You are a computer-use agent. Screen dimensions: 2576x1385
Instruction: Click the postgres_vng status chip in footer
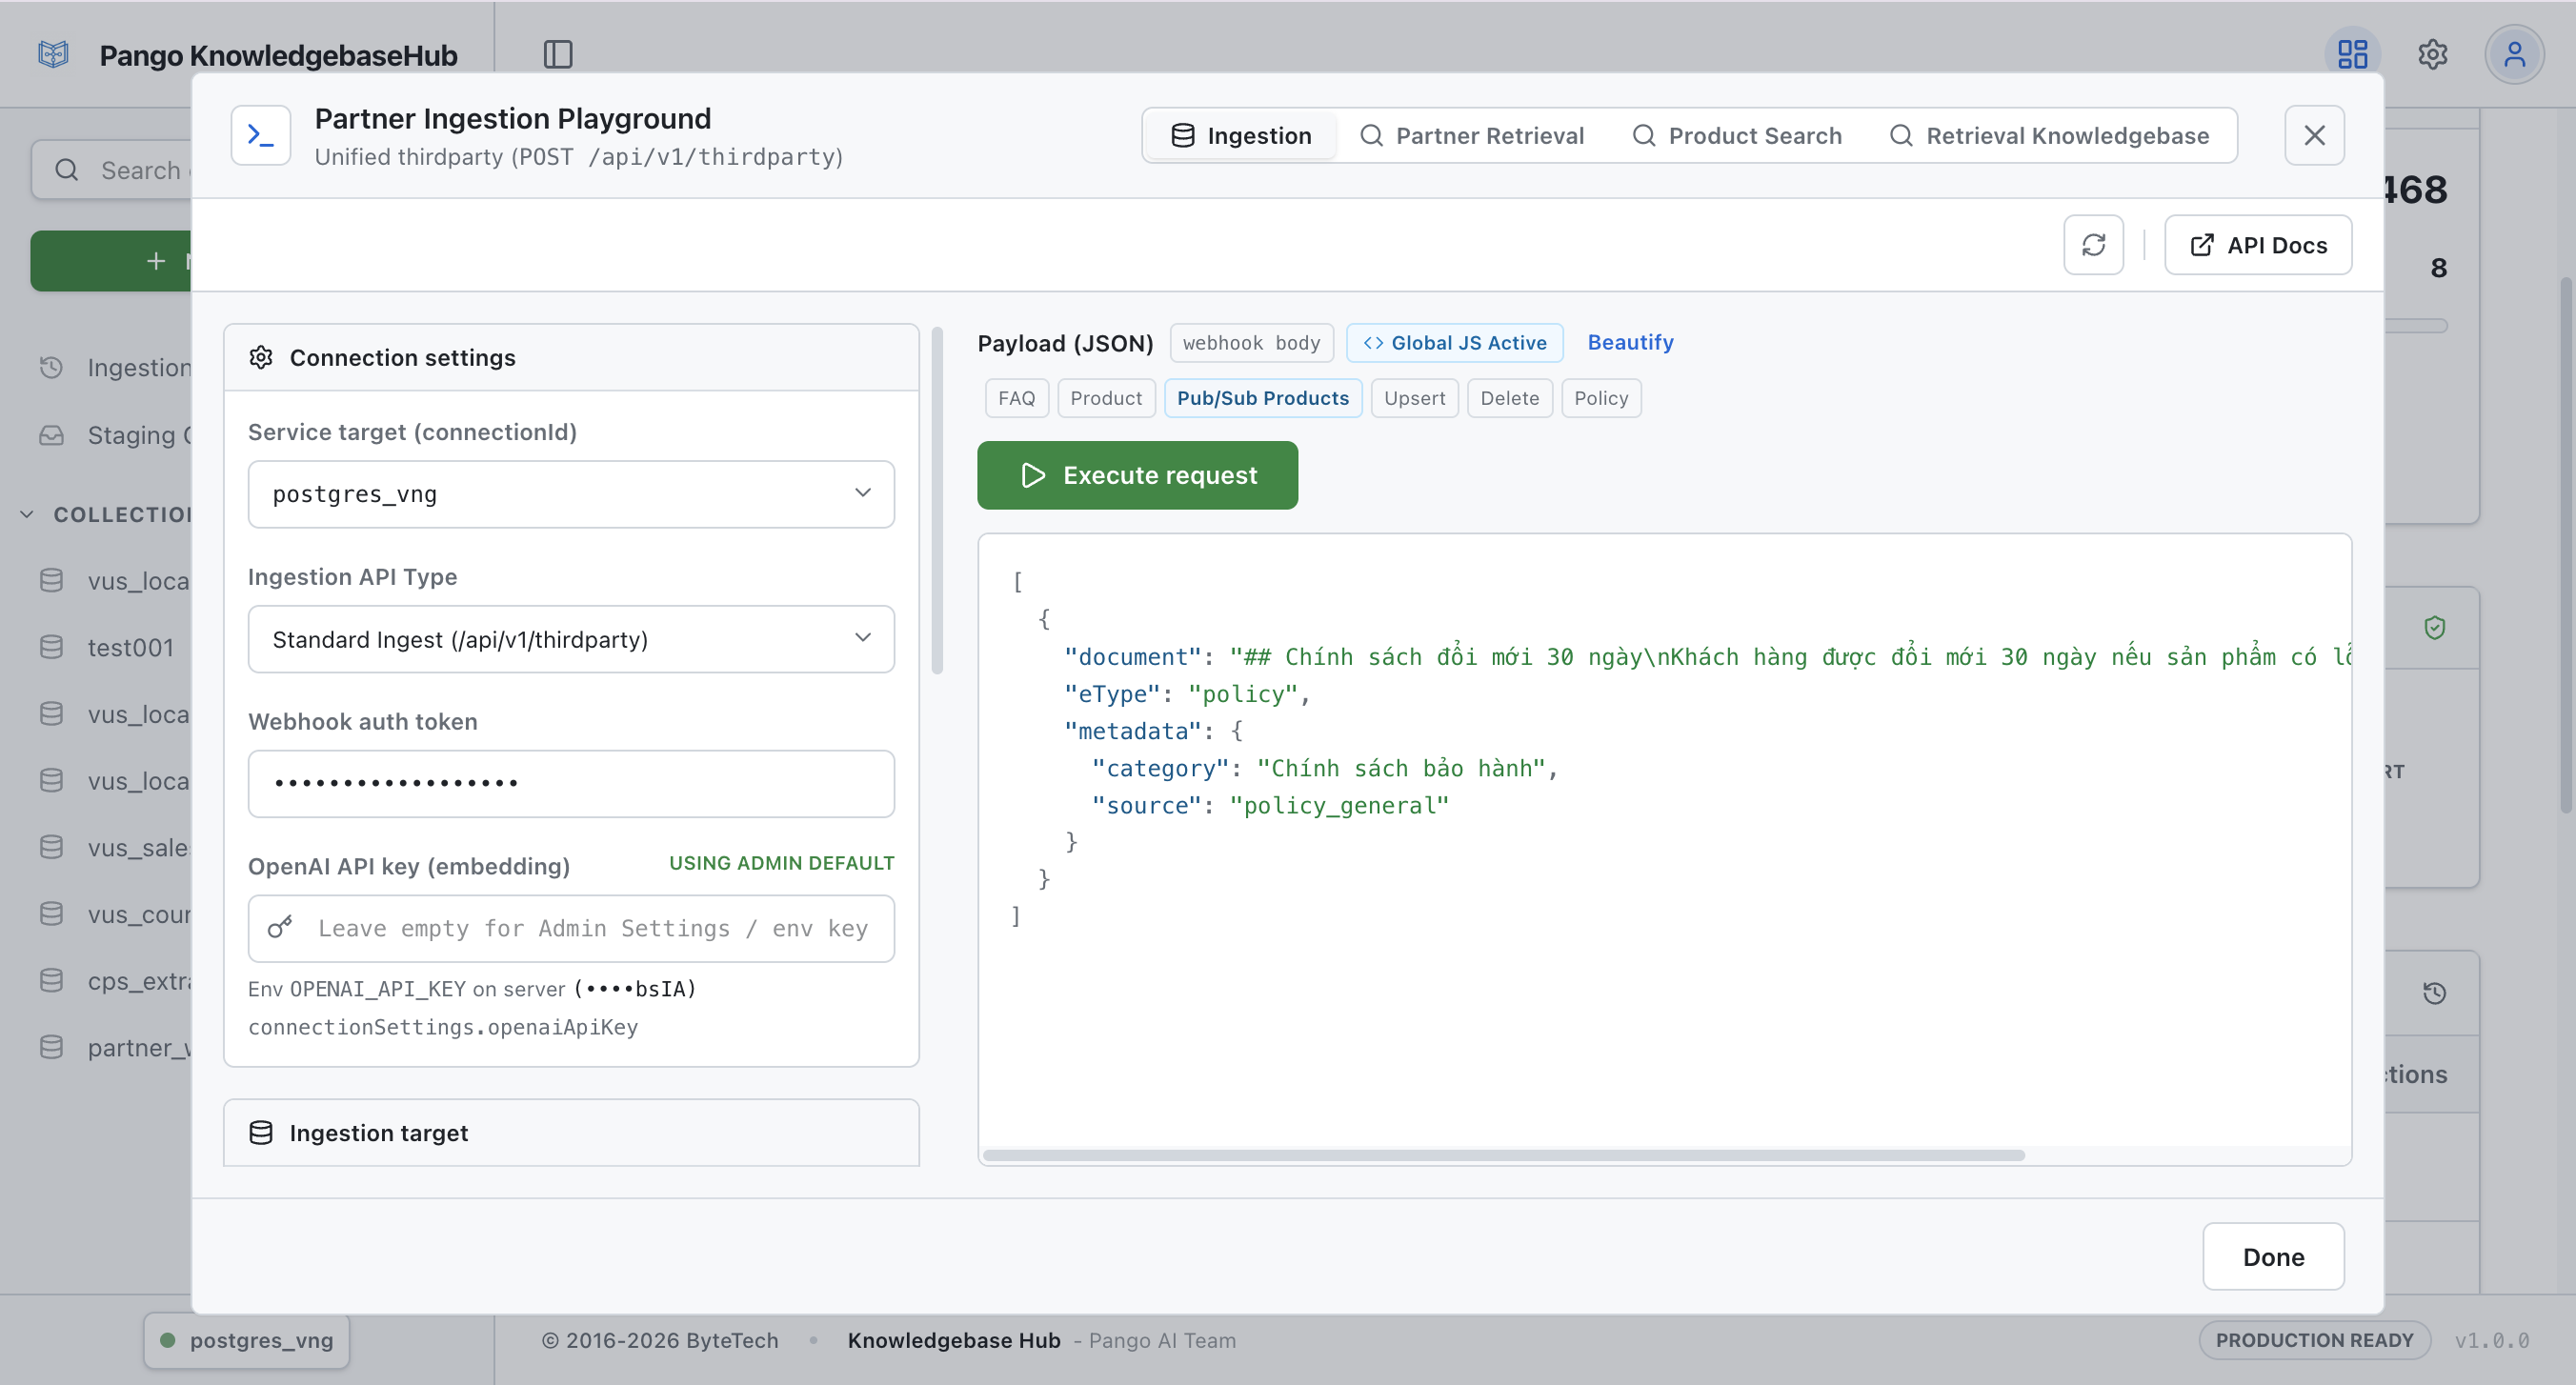pos(246,1340)
